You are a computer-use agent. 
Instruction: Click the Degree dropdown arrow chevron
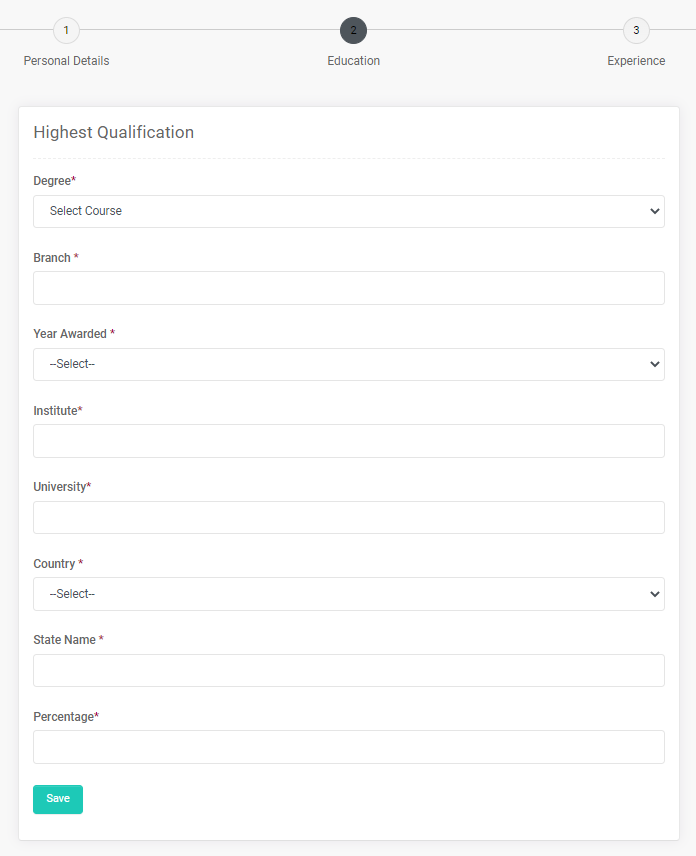tap(655, 211)
